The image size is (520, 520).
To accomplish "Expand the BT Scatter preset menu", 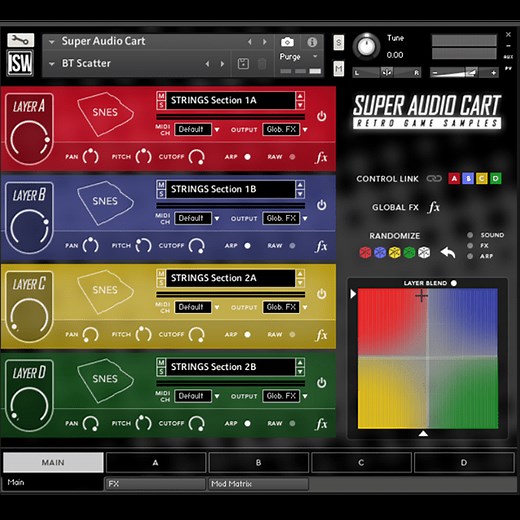I will click(x=52, y=64).
